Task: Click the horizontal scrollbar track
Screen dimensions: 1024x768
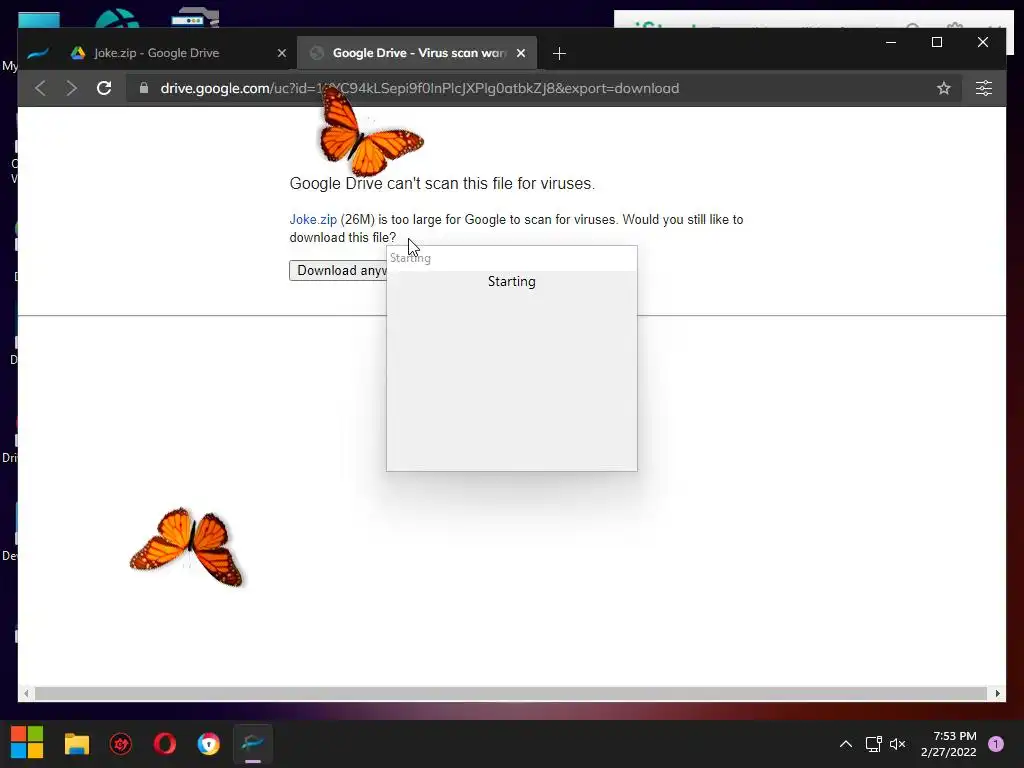Action: click(511, 693)
